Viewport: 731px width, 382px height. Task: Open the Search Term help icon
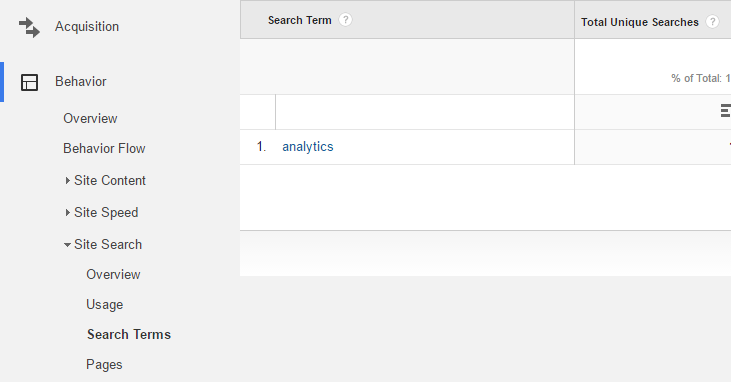[345, 20]
